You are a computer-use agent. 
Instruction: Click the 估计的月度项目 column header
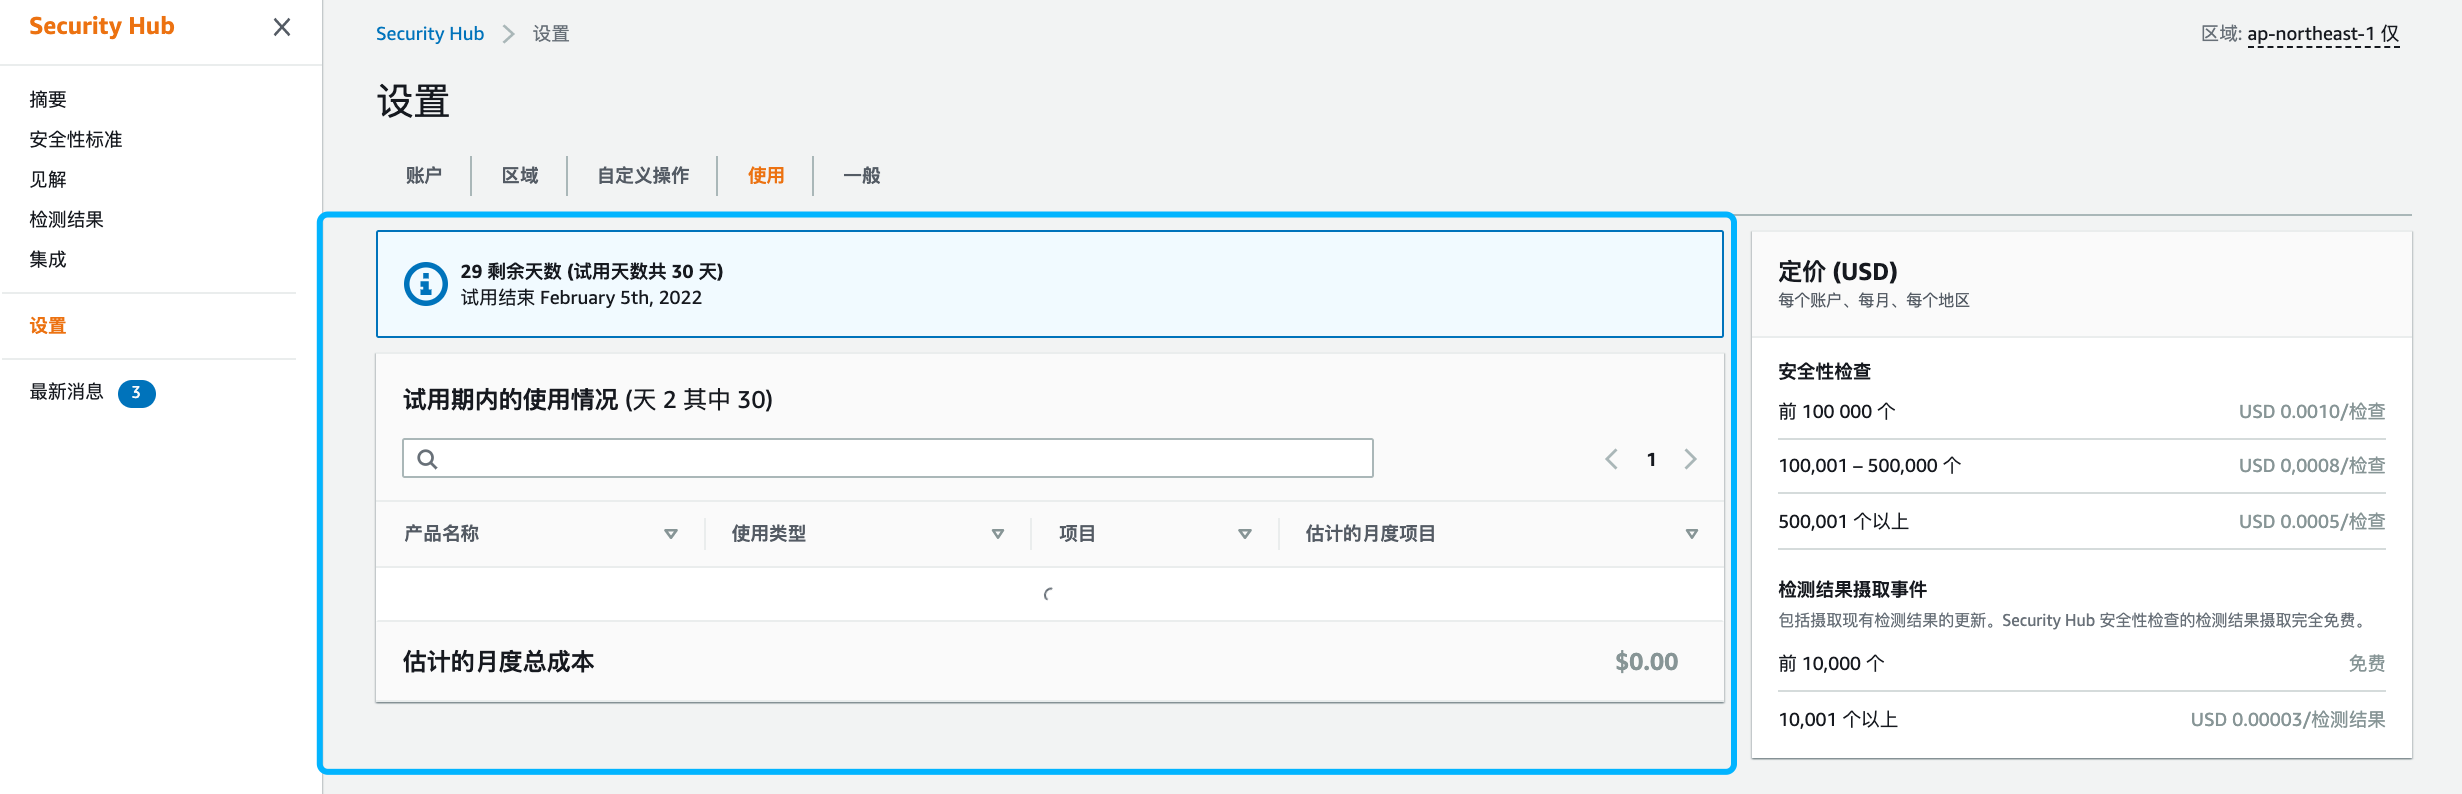(1370, 533)
